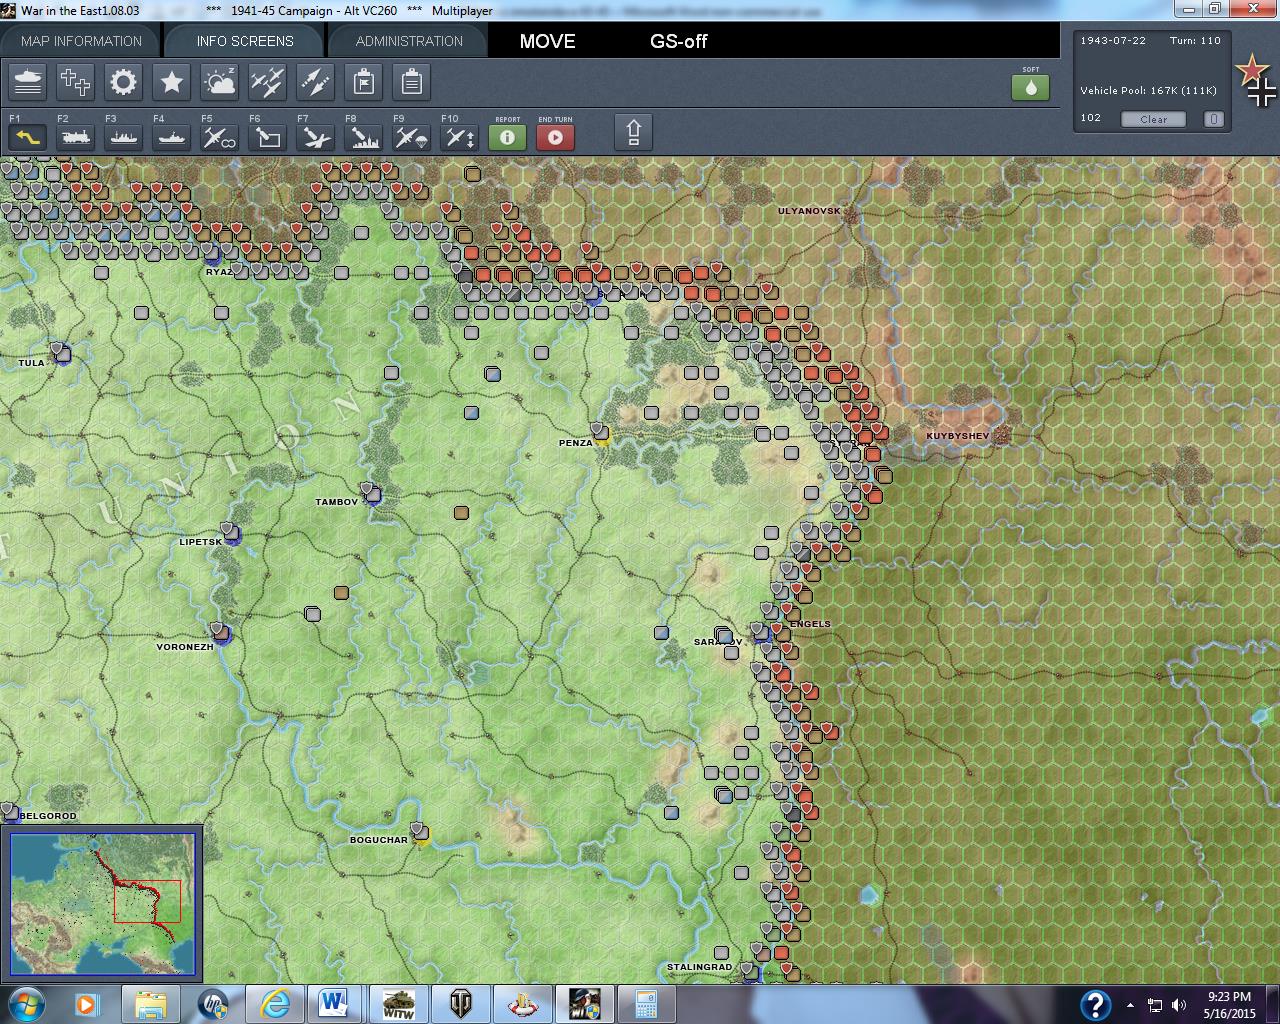1280x1024 pixels.
Task: Open the INFO SCREENS tab
Action: (x=245, y=41)
